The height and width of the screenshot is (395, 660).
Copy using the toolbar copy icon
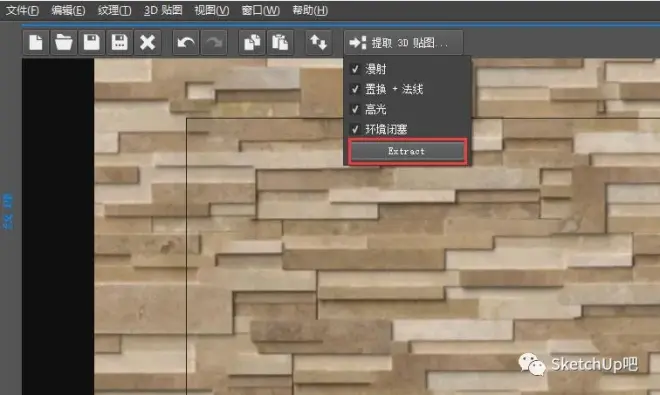tap(252, 43)
